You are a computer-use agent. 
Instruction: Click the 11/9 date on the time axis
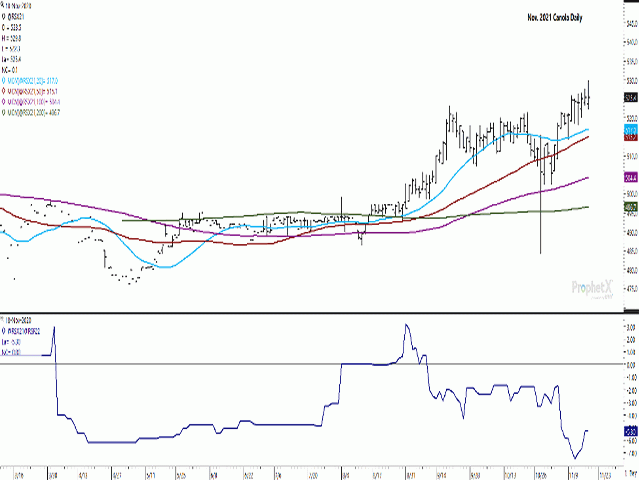[573, 476]
